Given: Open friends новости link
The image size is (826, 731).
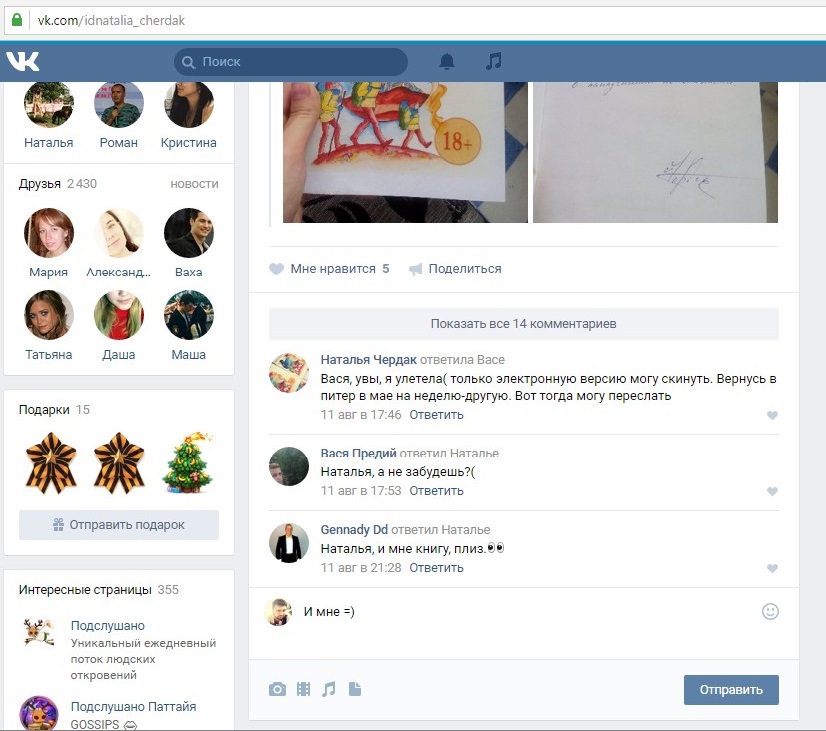Looking at the screenshot, I should (194, 184).
